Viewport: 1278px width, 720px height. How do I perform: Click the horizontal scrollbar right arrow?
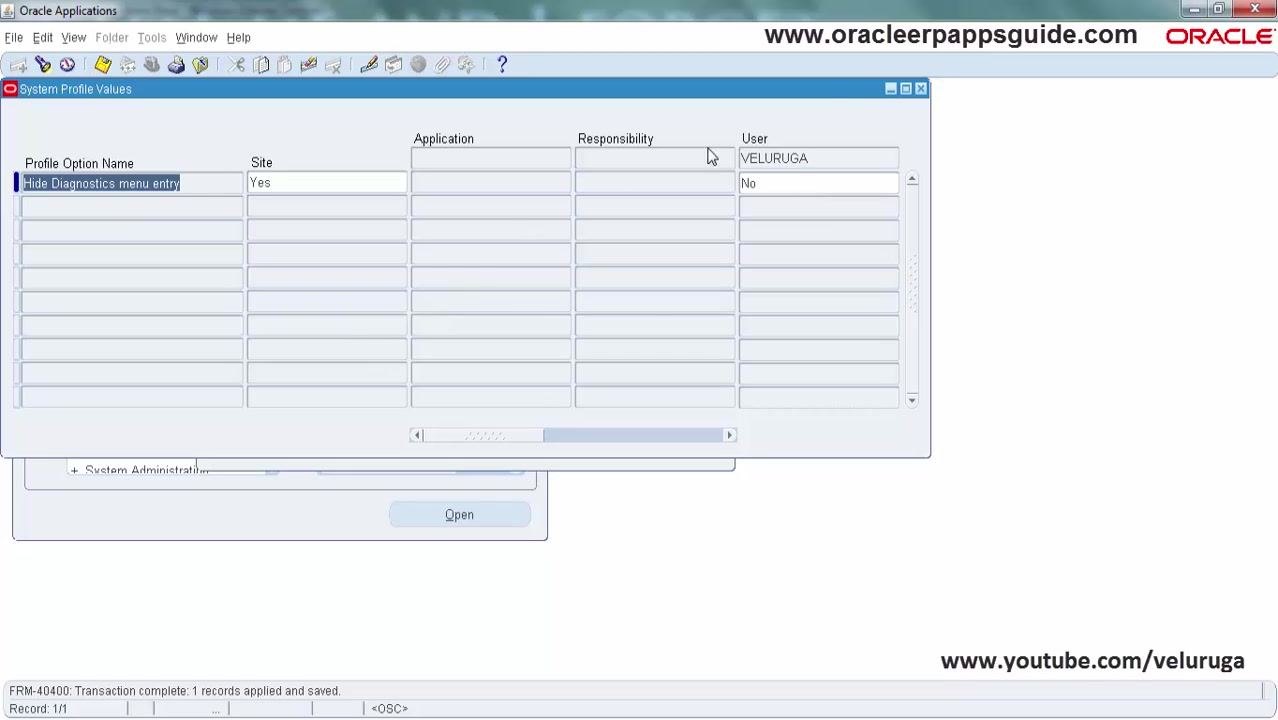coord(730,435)
